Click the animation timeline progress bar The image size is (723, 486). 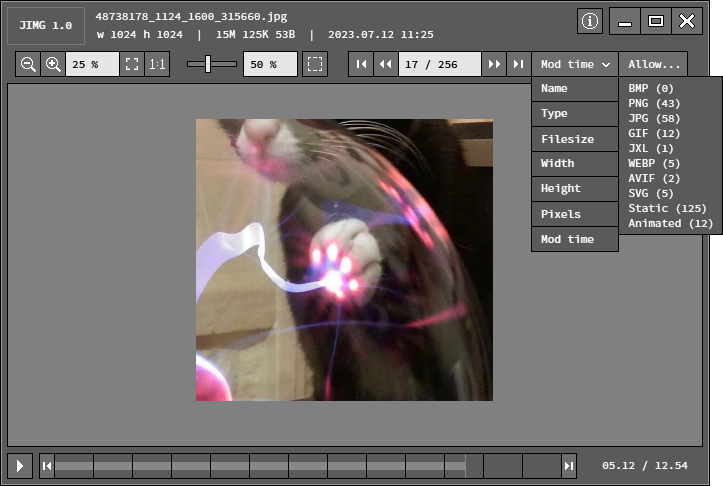point(308,466)
